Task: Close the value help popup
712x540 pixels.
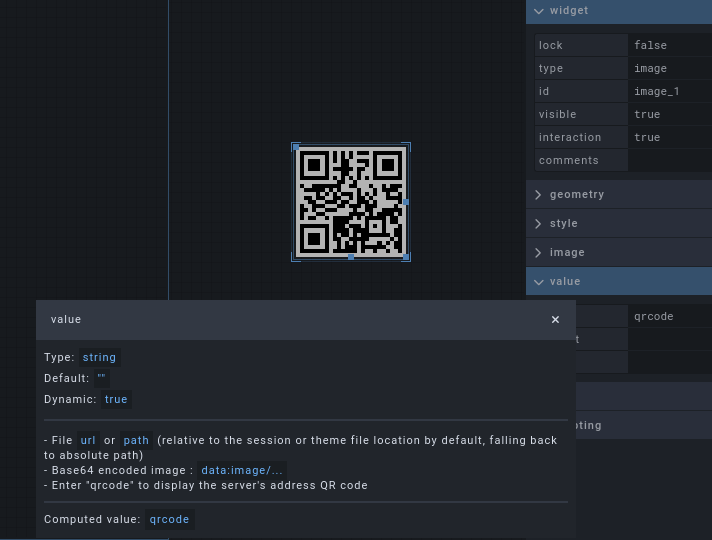Action: tap(555, 320)
